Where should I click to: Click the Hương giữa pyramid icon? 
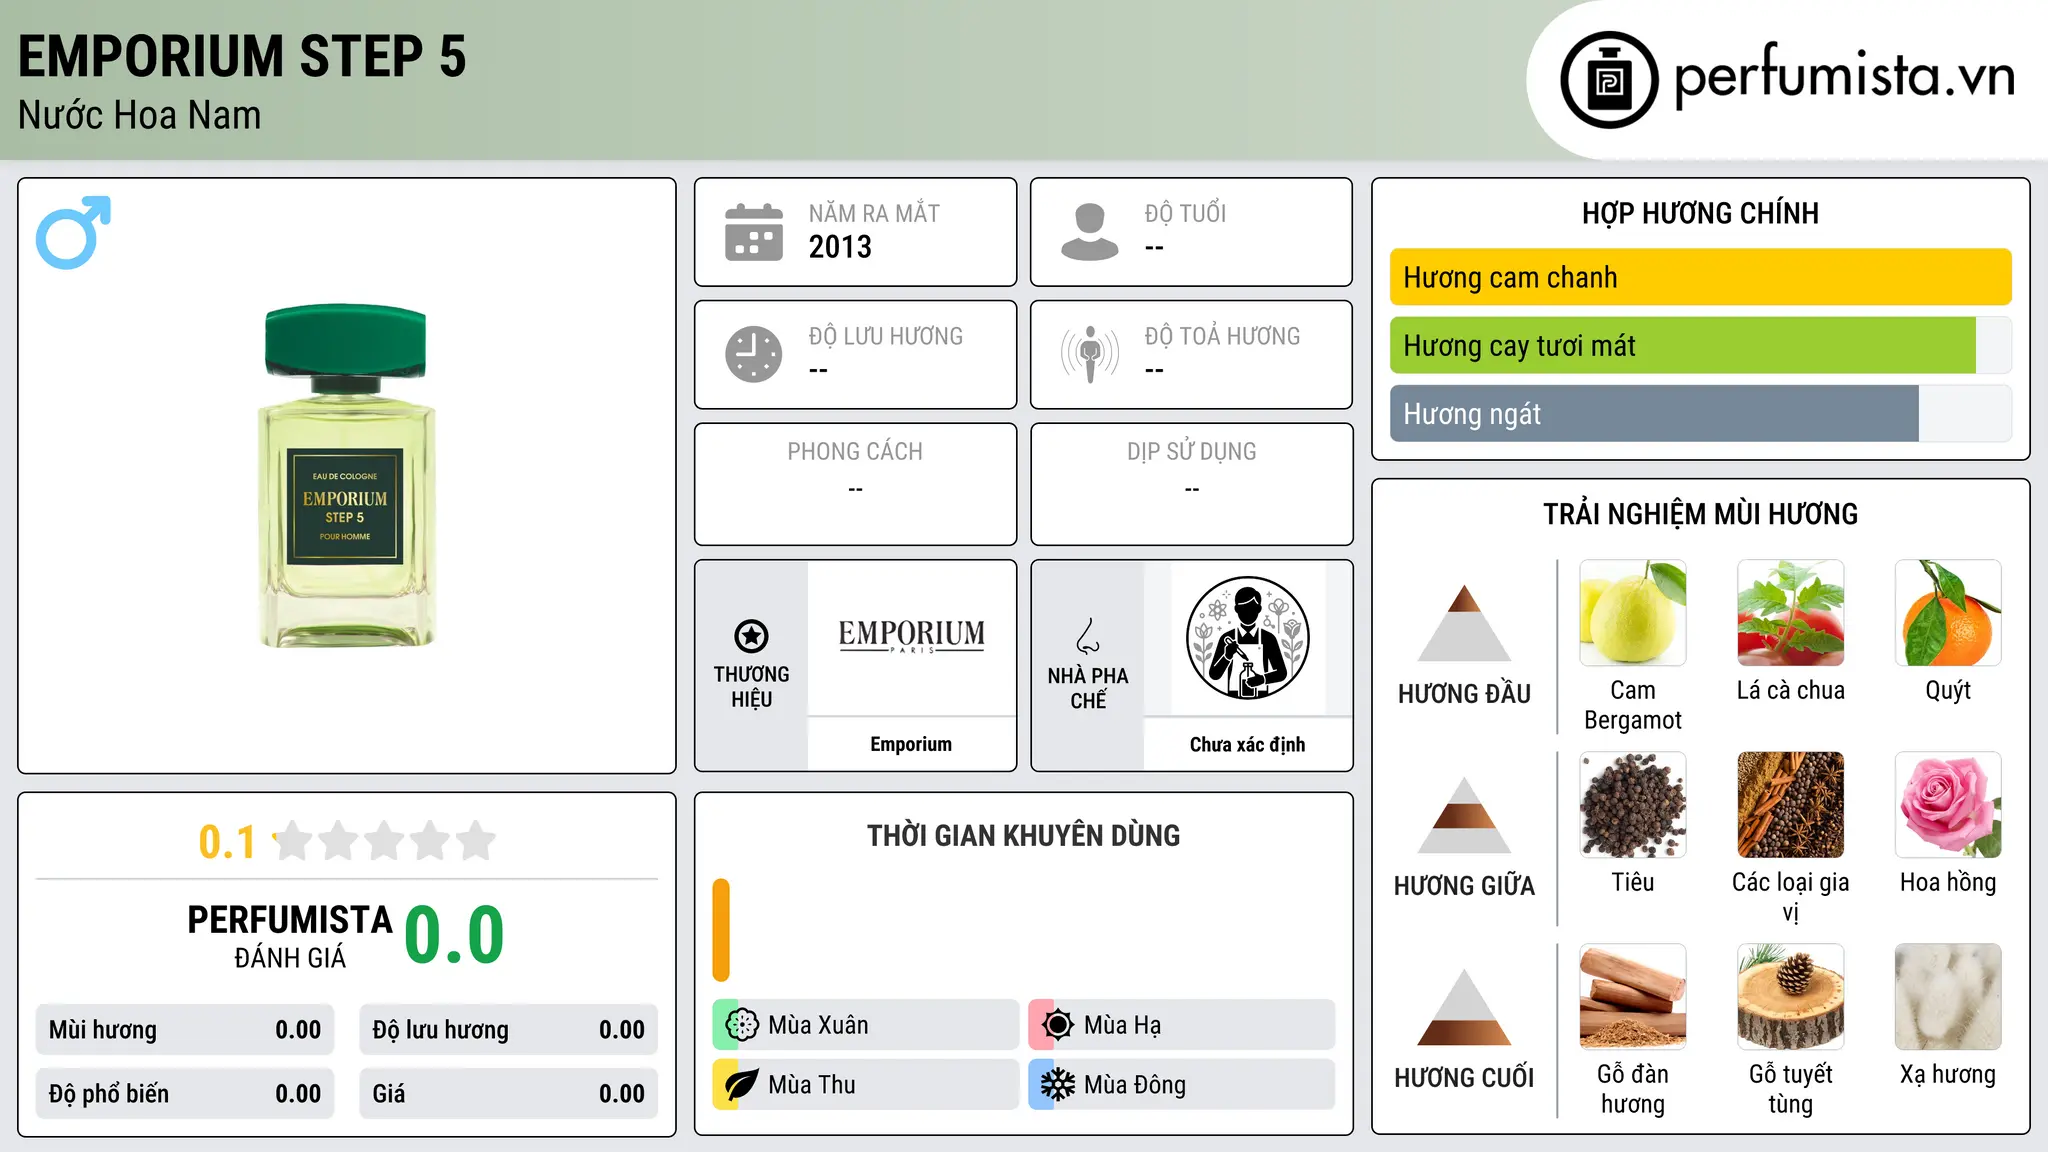click(1464, 814)
